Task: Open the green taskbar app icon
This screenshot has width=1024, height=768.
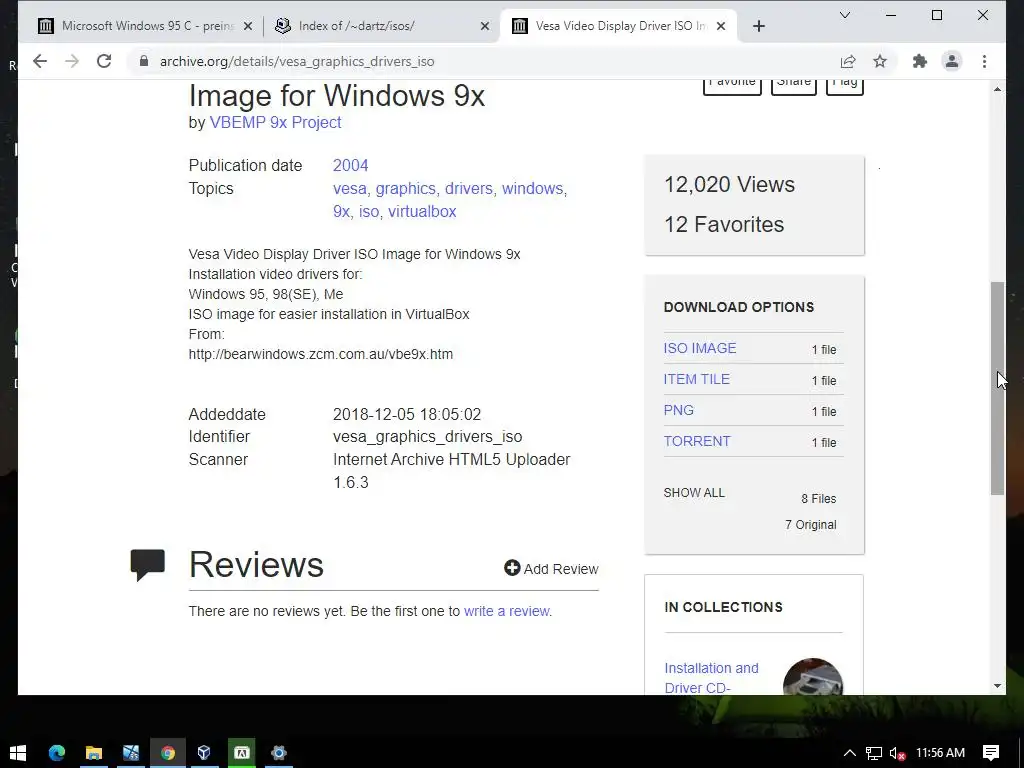Action: click(242, 752)
